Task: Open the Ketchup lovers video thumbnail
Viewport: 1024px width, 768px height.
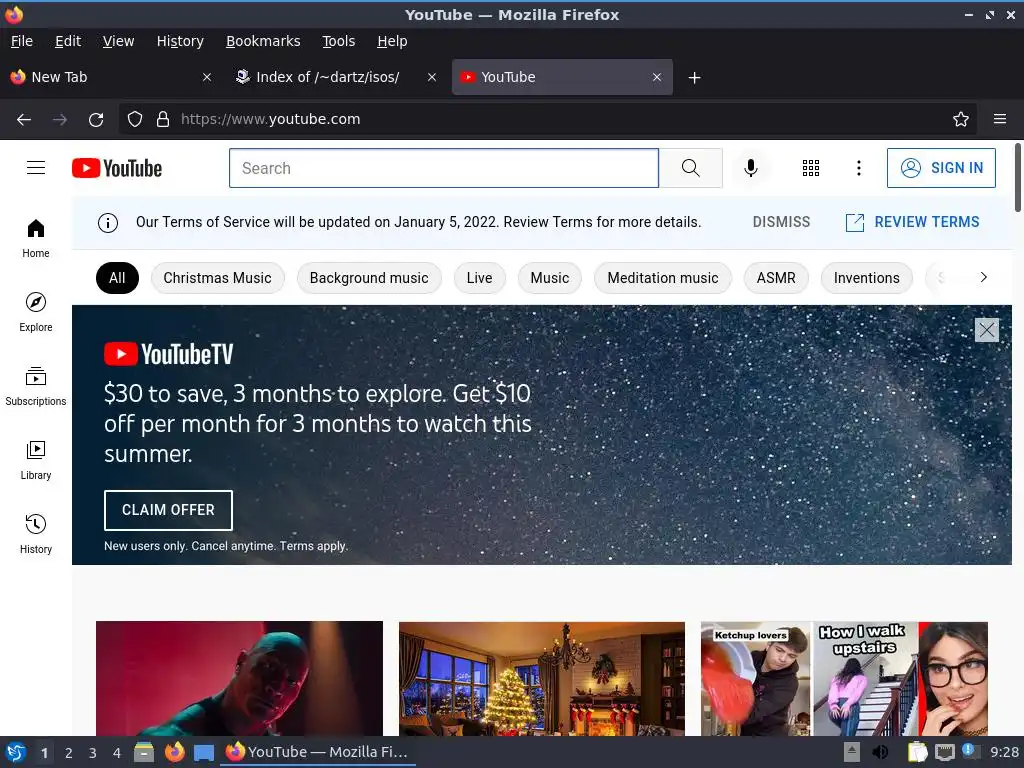Action: click(844, 679)
